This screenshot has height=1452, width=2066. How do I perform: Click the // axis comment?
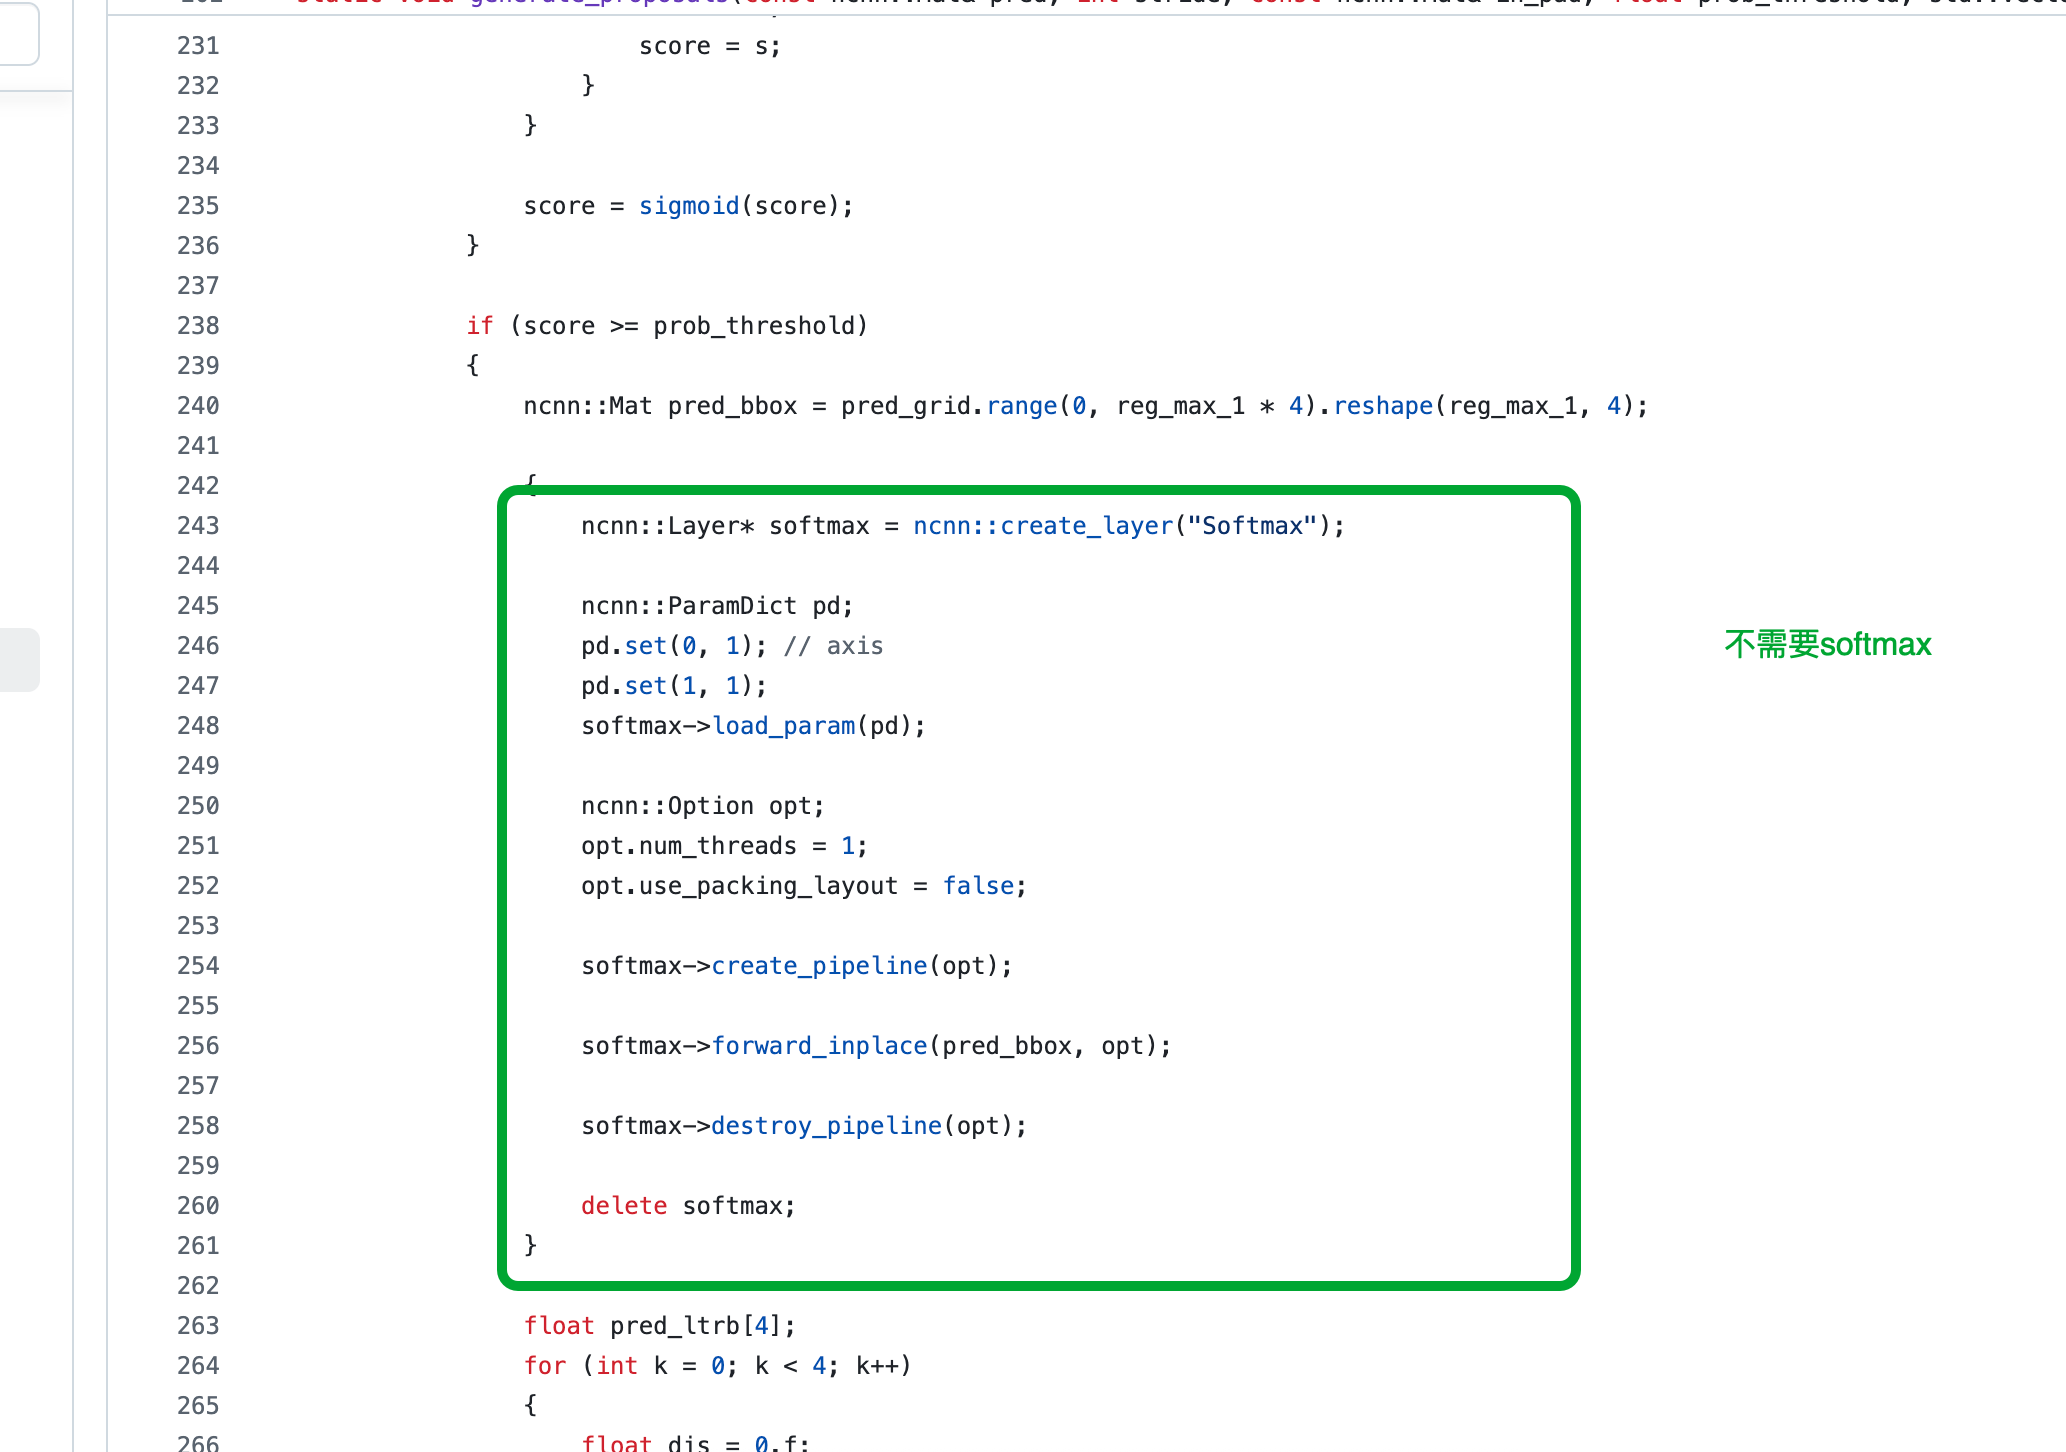[x=833, y=646]
